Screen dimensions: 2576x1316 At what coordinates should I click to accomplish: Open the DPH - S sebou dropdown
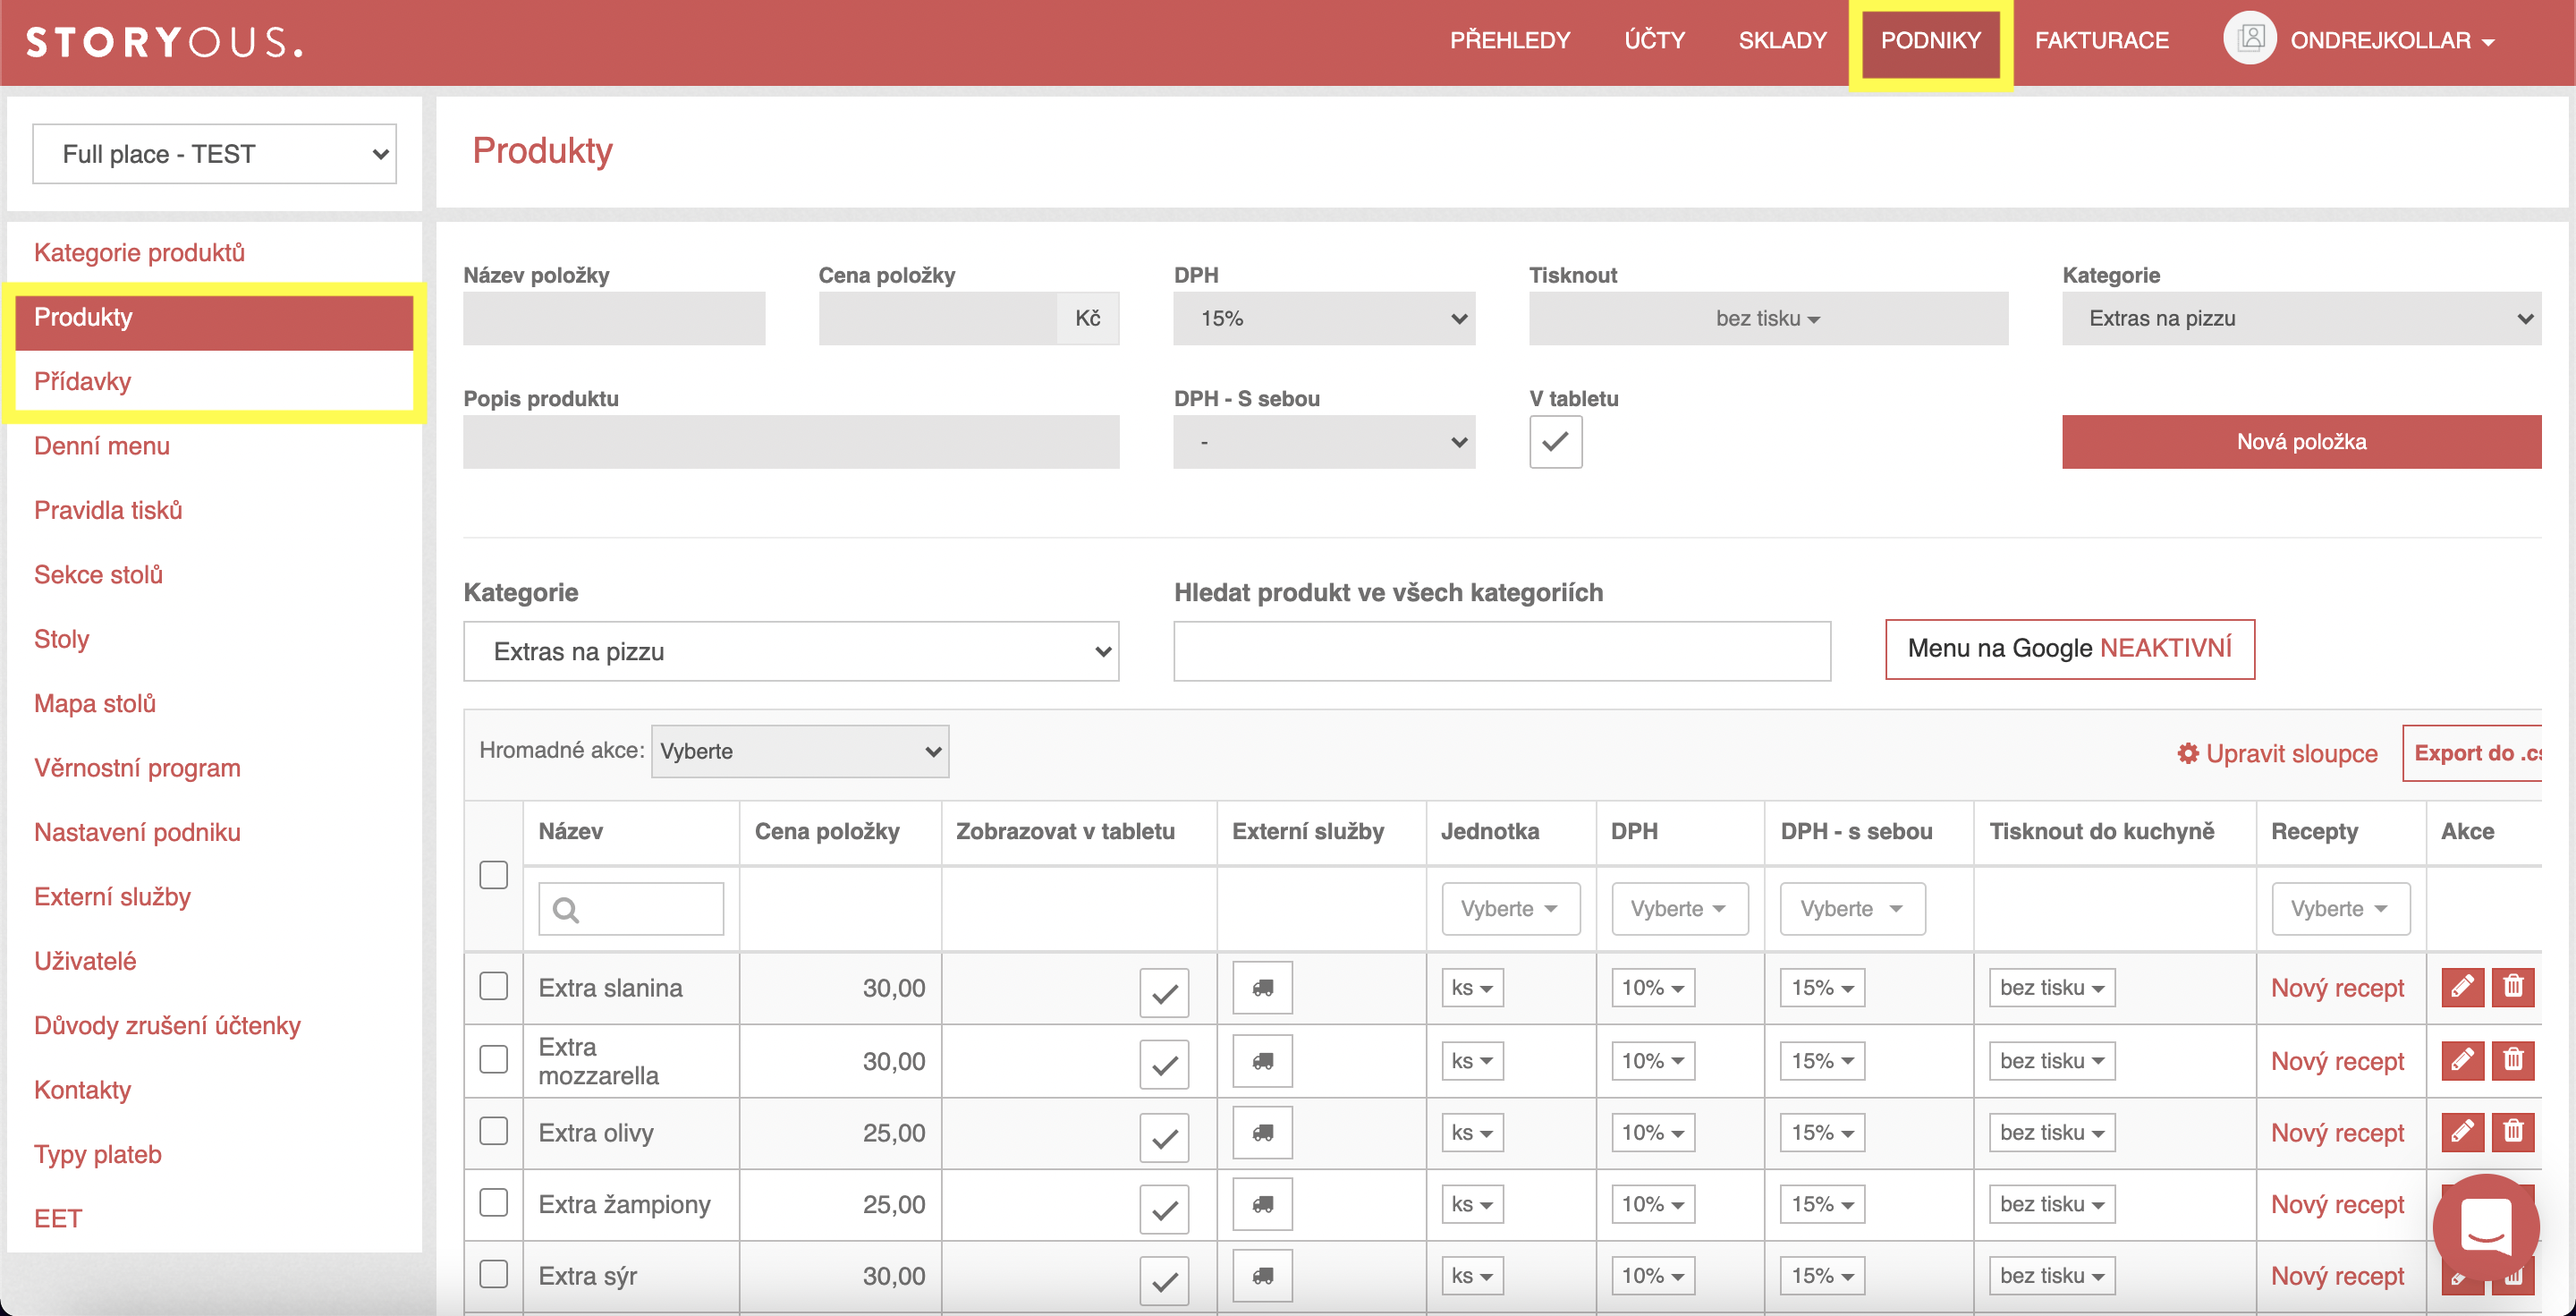click(1324, 442)
